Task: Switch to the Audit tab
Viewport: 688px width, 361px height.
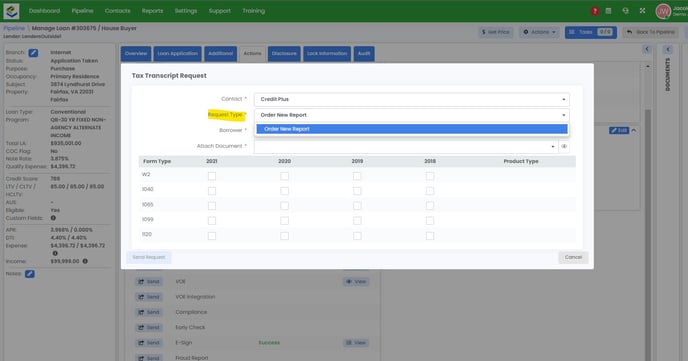Action: (364, 54)
